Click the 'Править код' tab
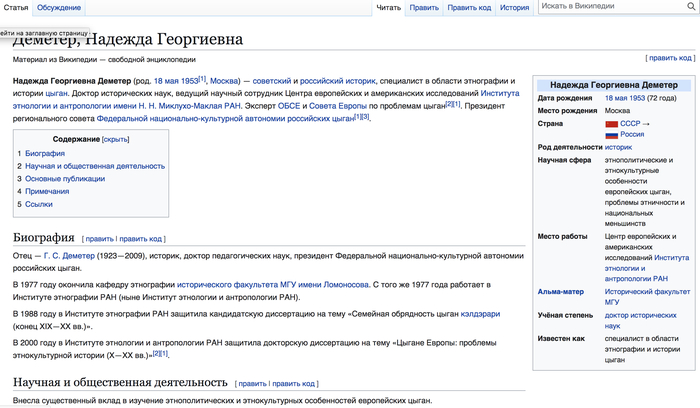This screenshot has height=408, width=700. tap(469, 8)
